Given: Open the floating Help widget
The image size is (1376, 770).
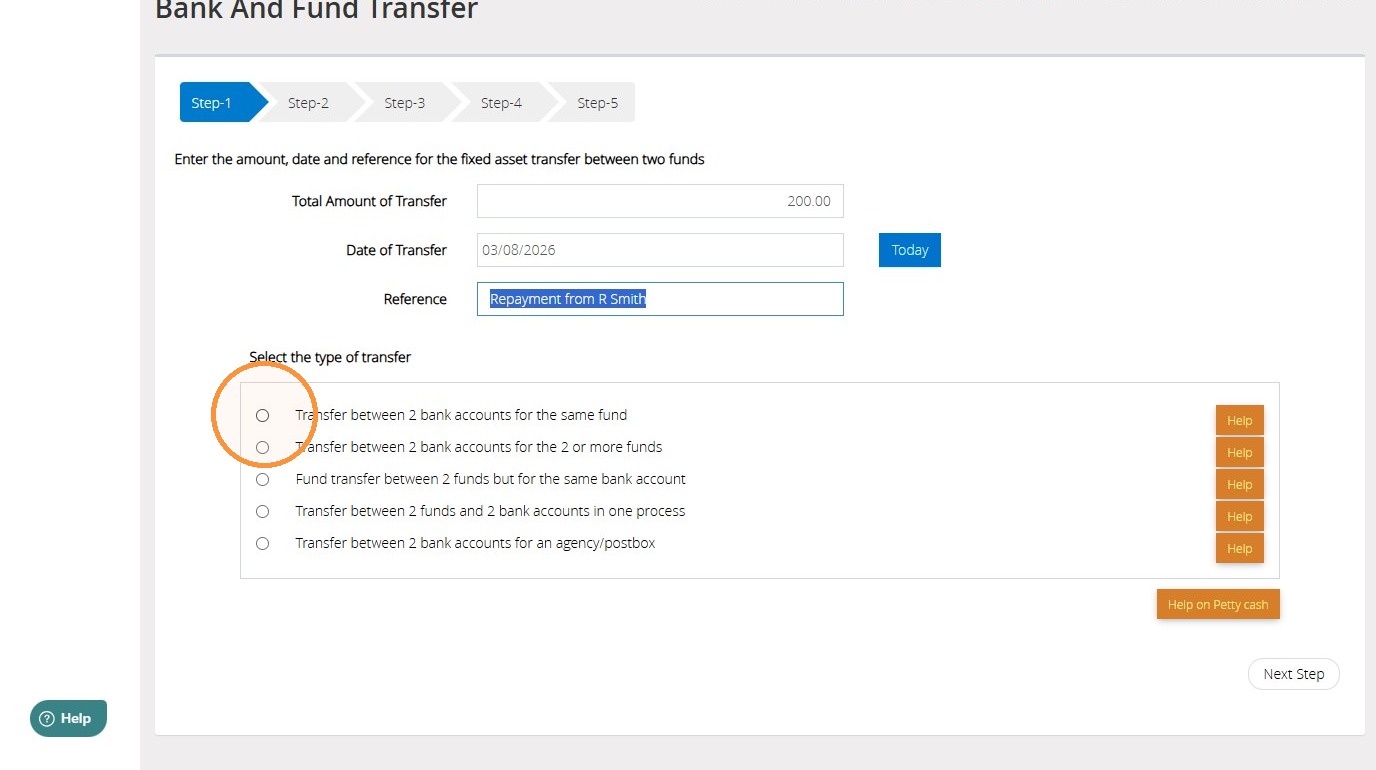Looking at the screenshot, I should tap(68, 718).
